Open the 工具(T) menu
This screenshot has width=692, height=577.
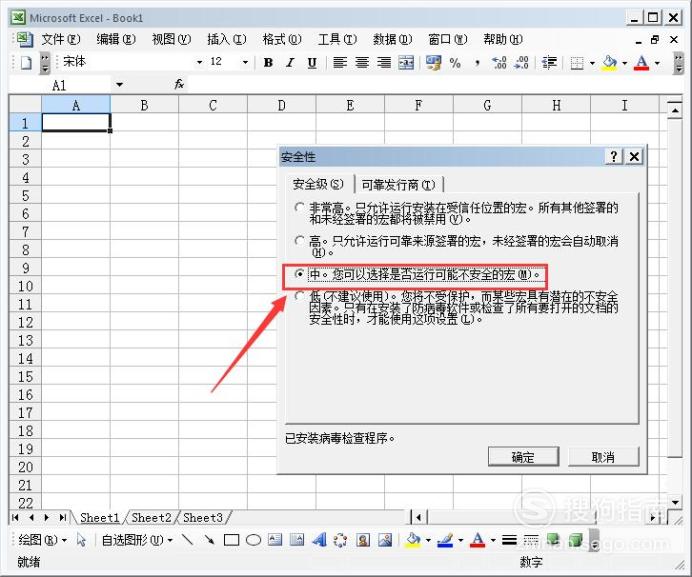coord(337,39)
